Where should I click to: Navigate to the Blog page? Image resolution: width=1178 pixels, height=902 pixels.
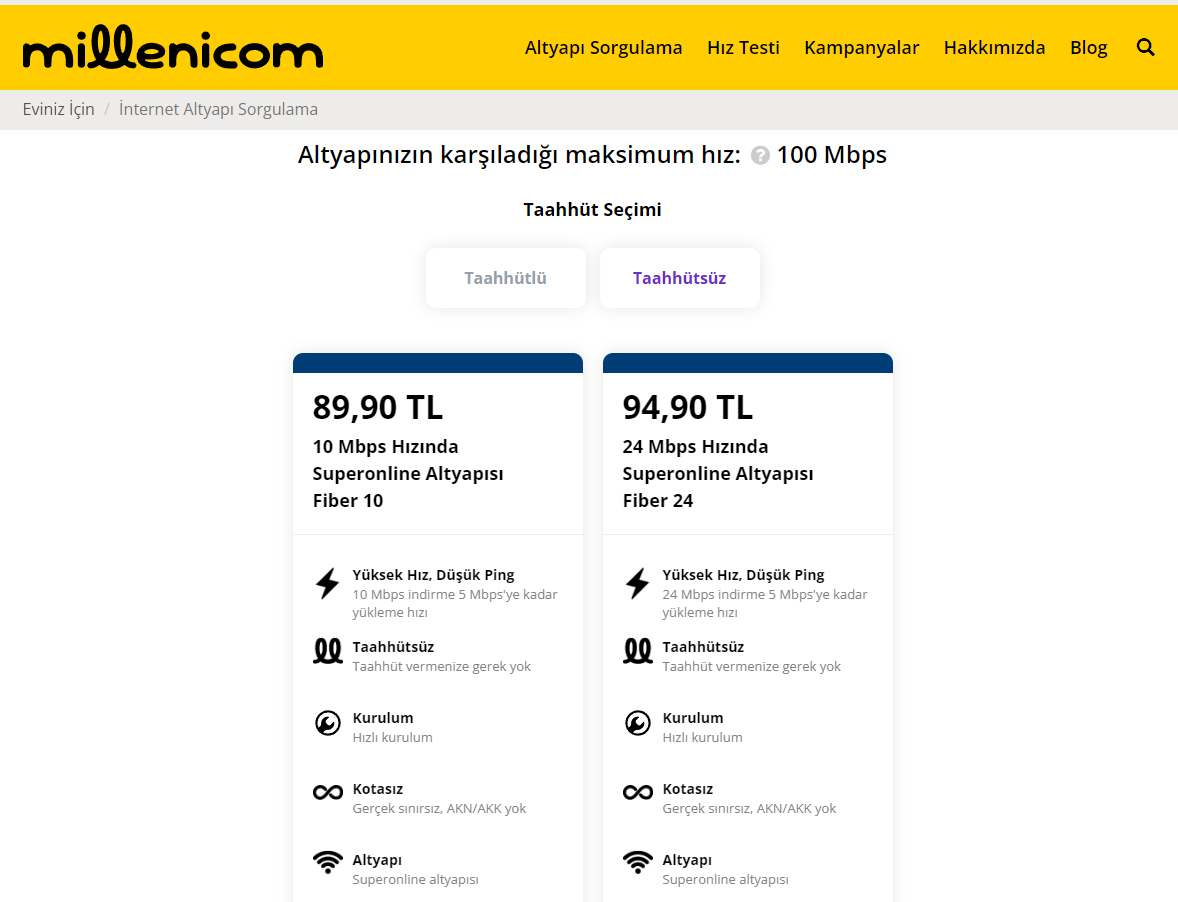pyautogui.click(x=1088, y=47)
